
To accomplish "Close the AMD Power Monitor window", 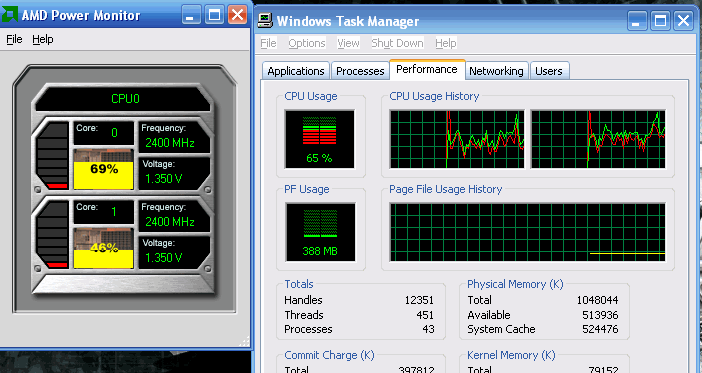I will click(x=237, y=15).
